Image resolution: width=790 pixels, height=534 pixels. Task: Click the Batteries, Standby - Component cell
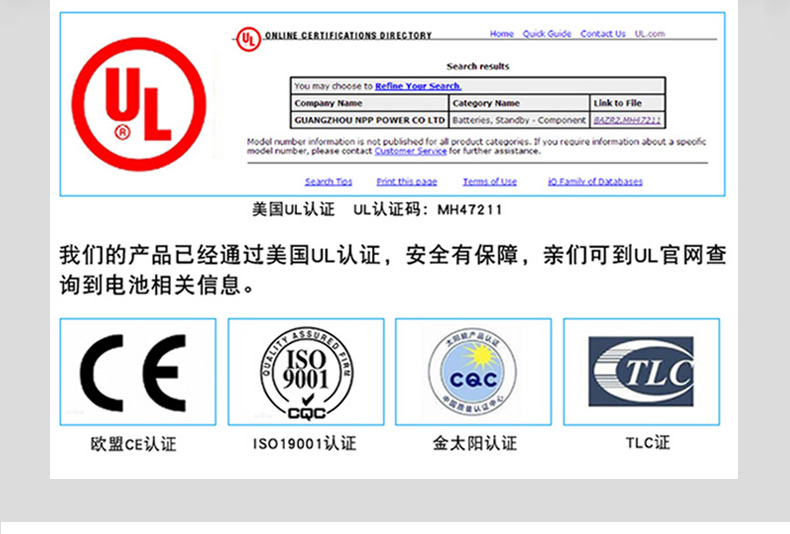tap(519, 120)
